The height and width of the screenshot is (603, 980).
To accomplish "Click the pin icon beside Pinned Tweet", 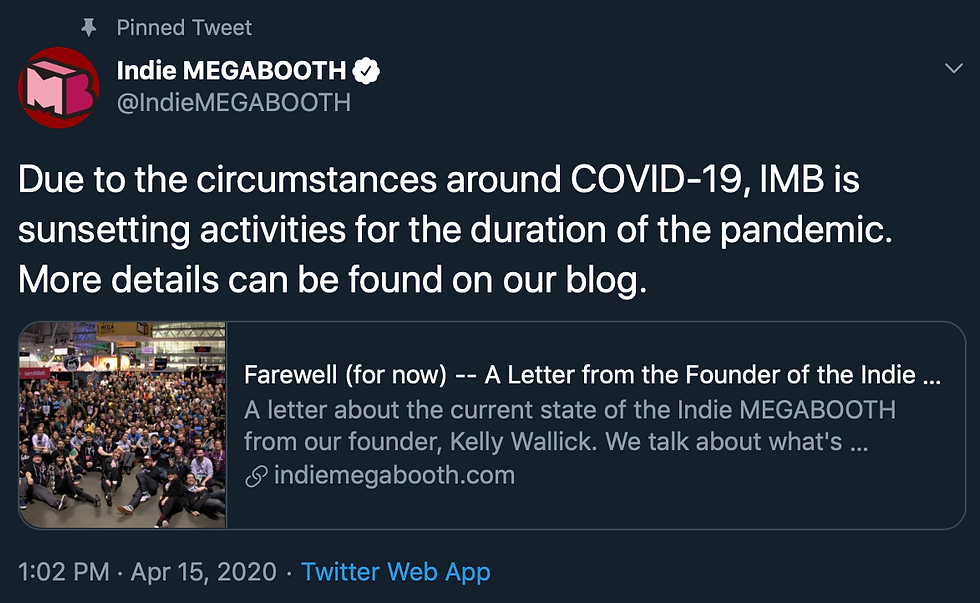I will (90, 27).
